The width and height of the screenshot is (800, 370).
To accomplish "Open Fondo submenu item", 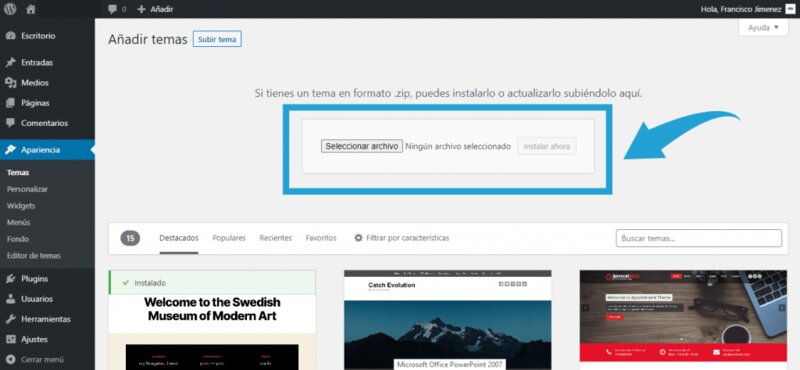I will pos(18,239).
